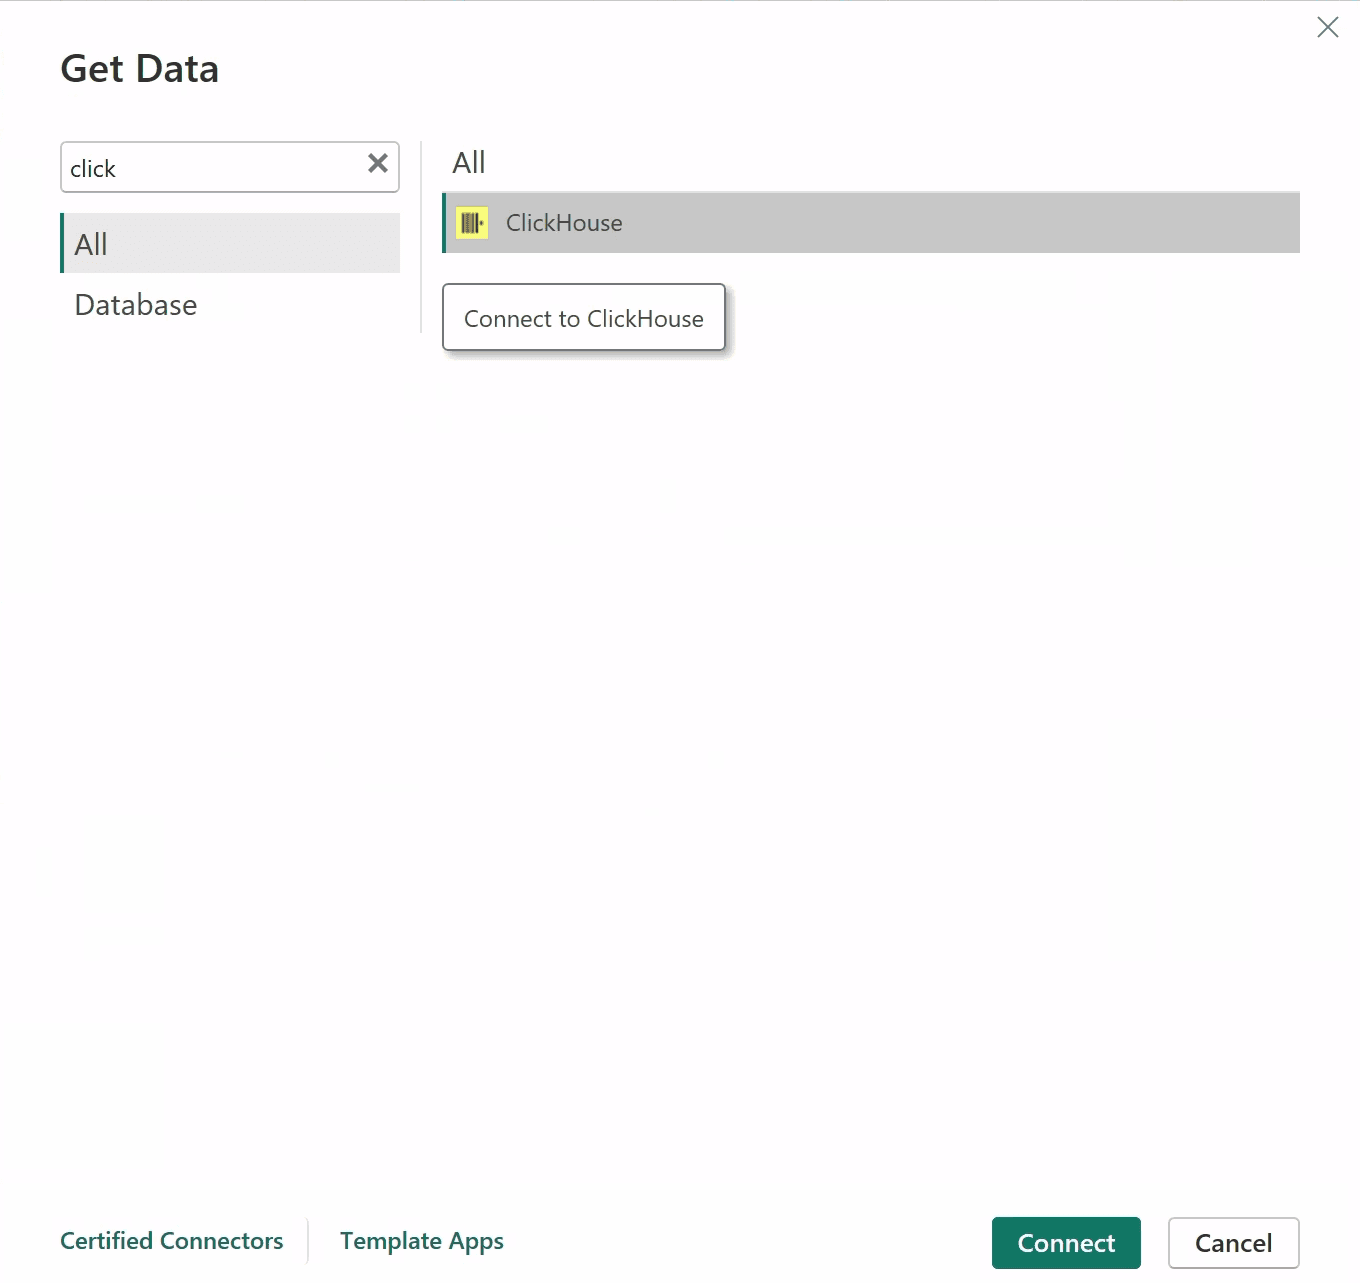
Task: Clear the search box text
Action: (378, 164)
